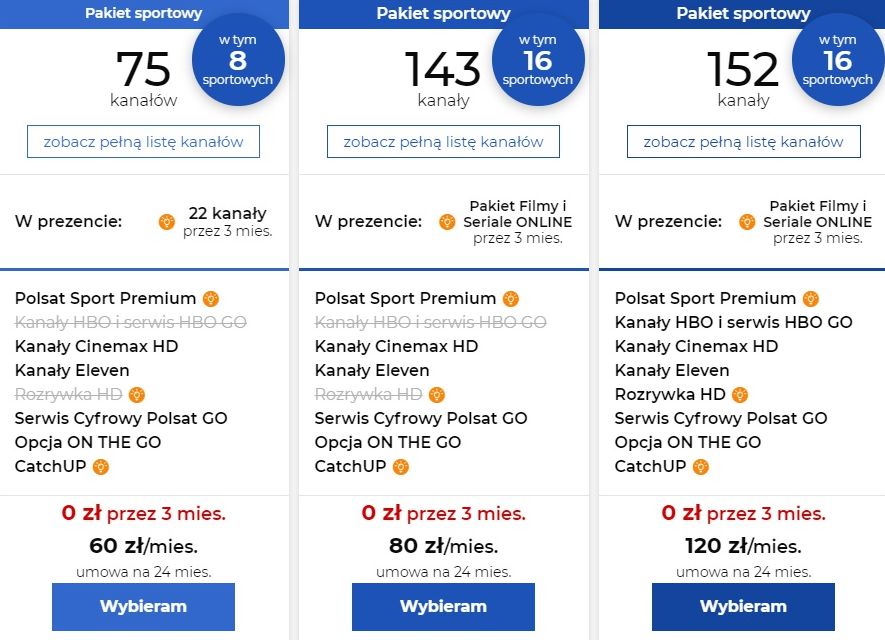Click bulb icon beside Polsat Sport Premium, 75-channel plan
885x640 pixels.
(x=211, y=299)
